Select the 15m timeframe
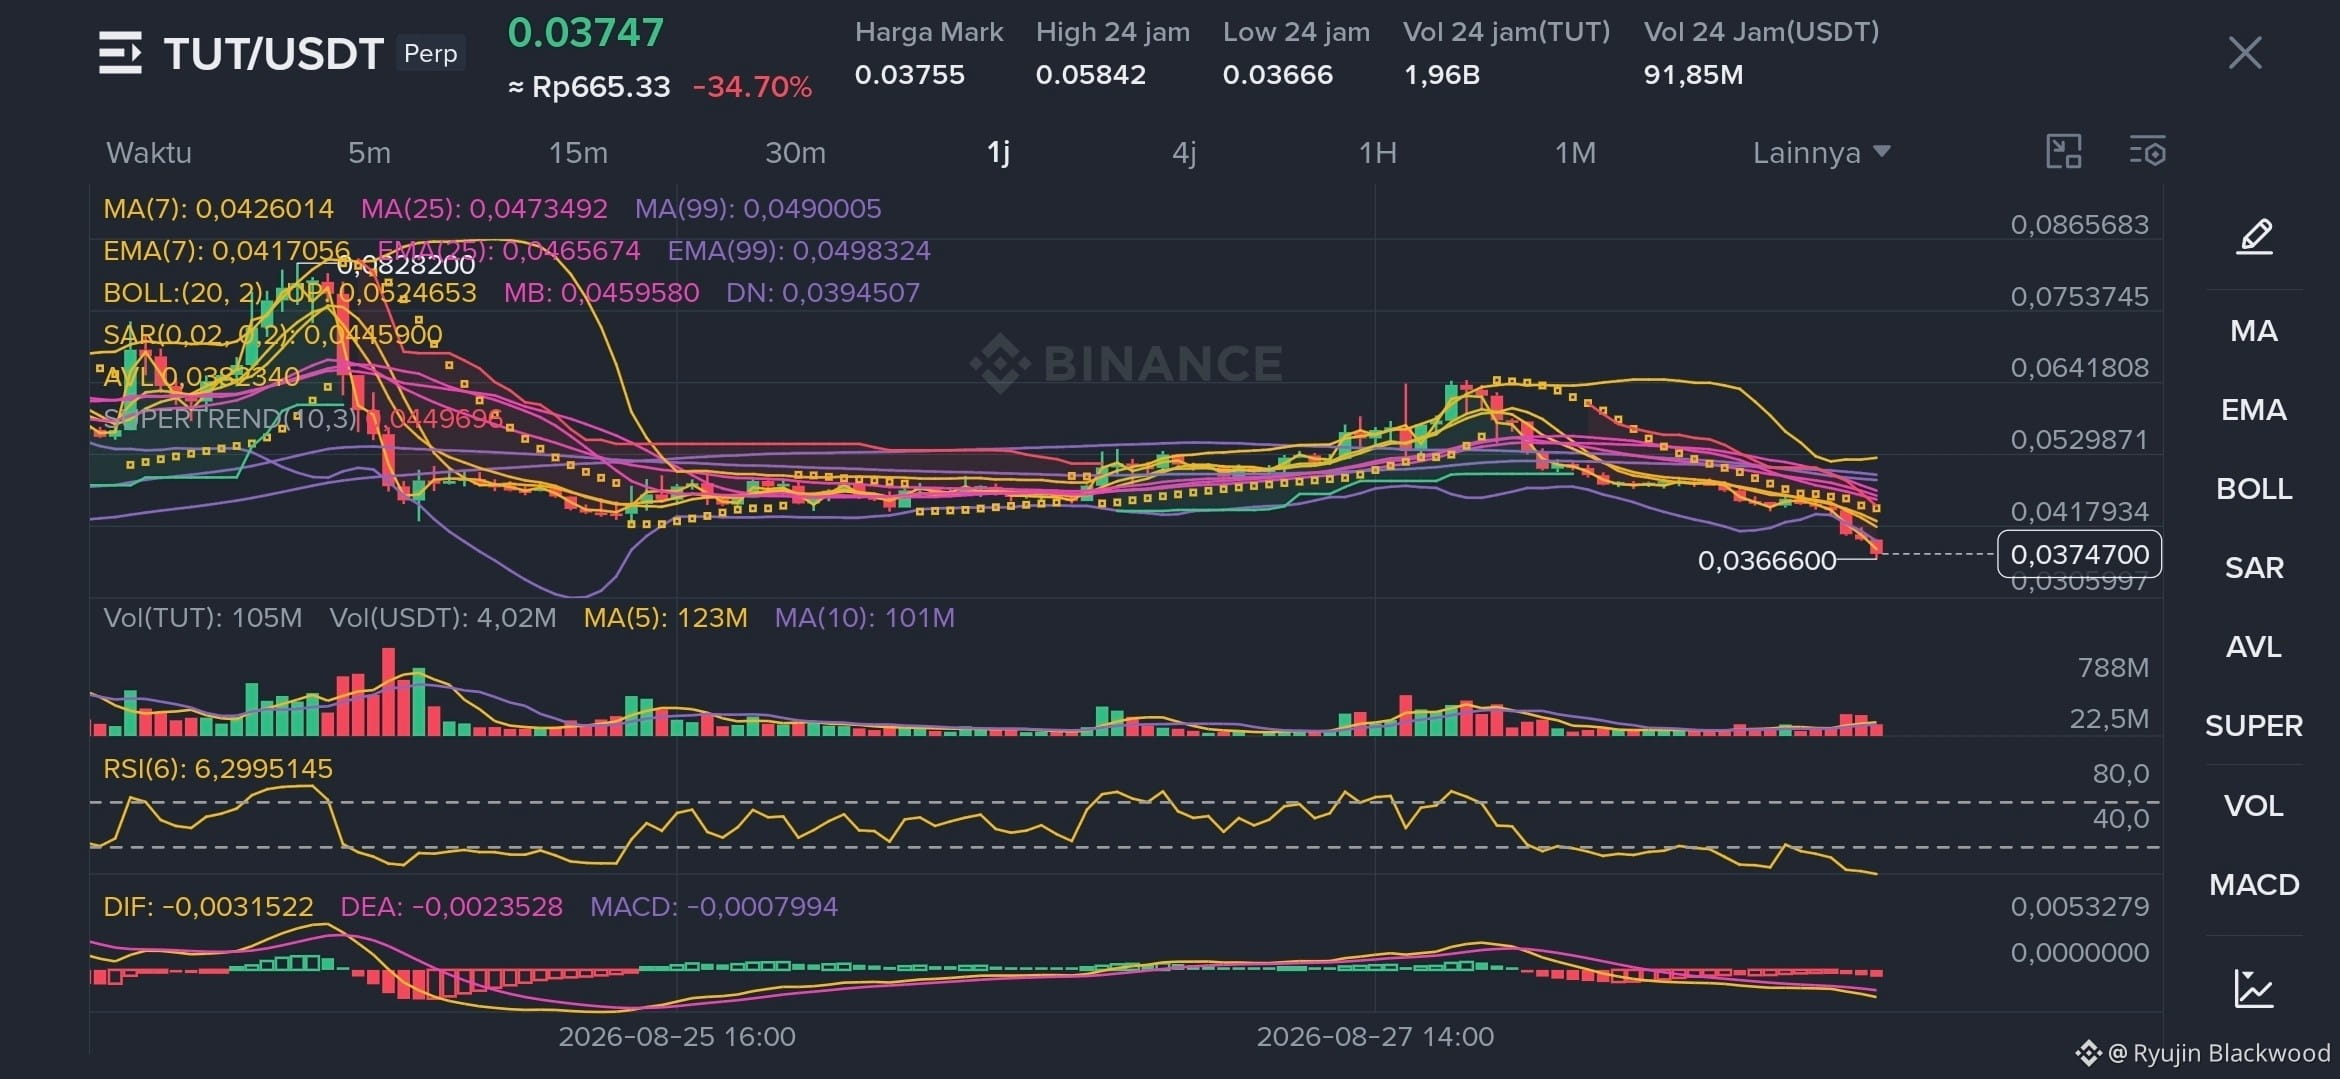The width and height of the screenshot is (2340, 1079). tap(578, 153)
